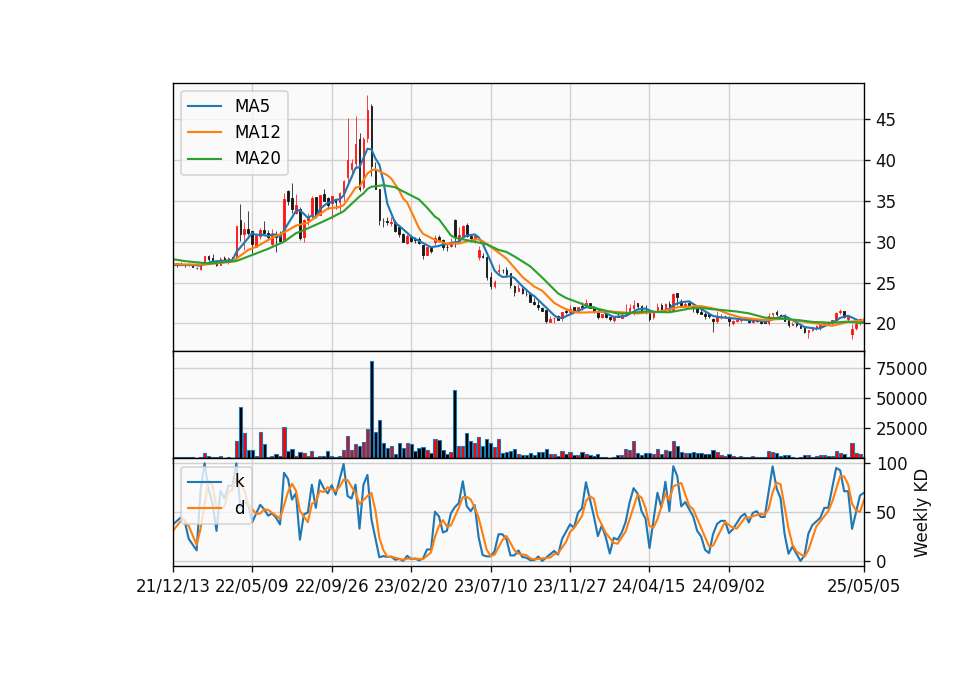Click the MA20 legend label

click(257, 159)
